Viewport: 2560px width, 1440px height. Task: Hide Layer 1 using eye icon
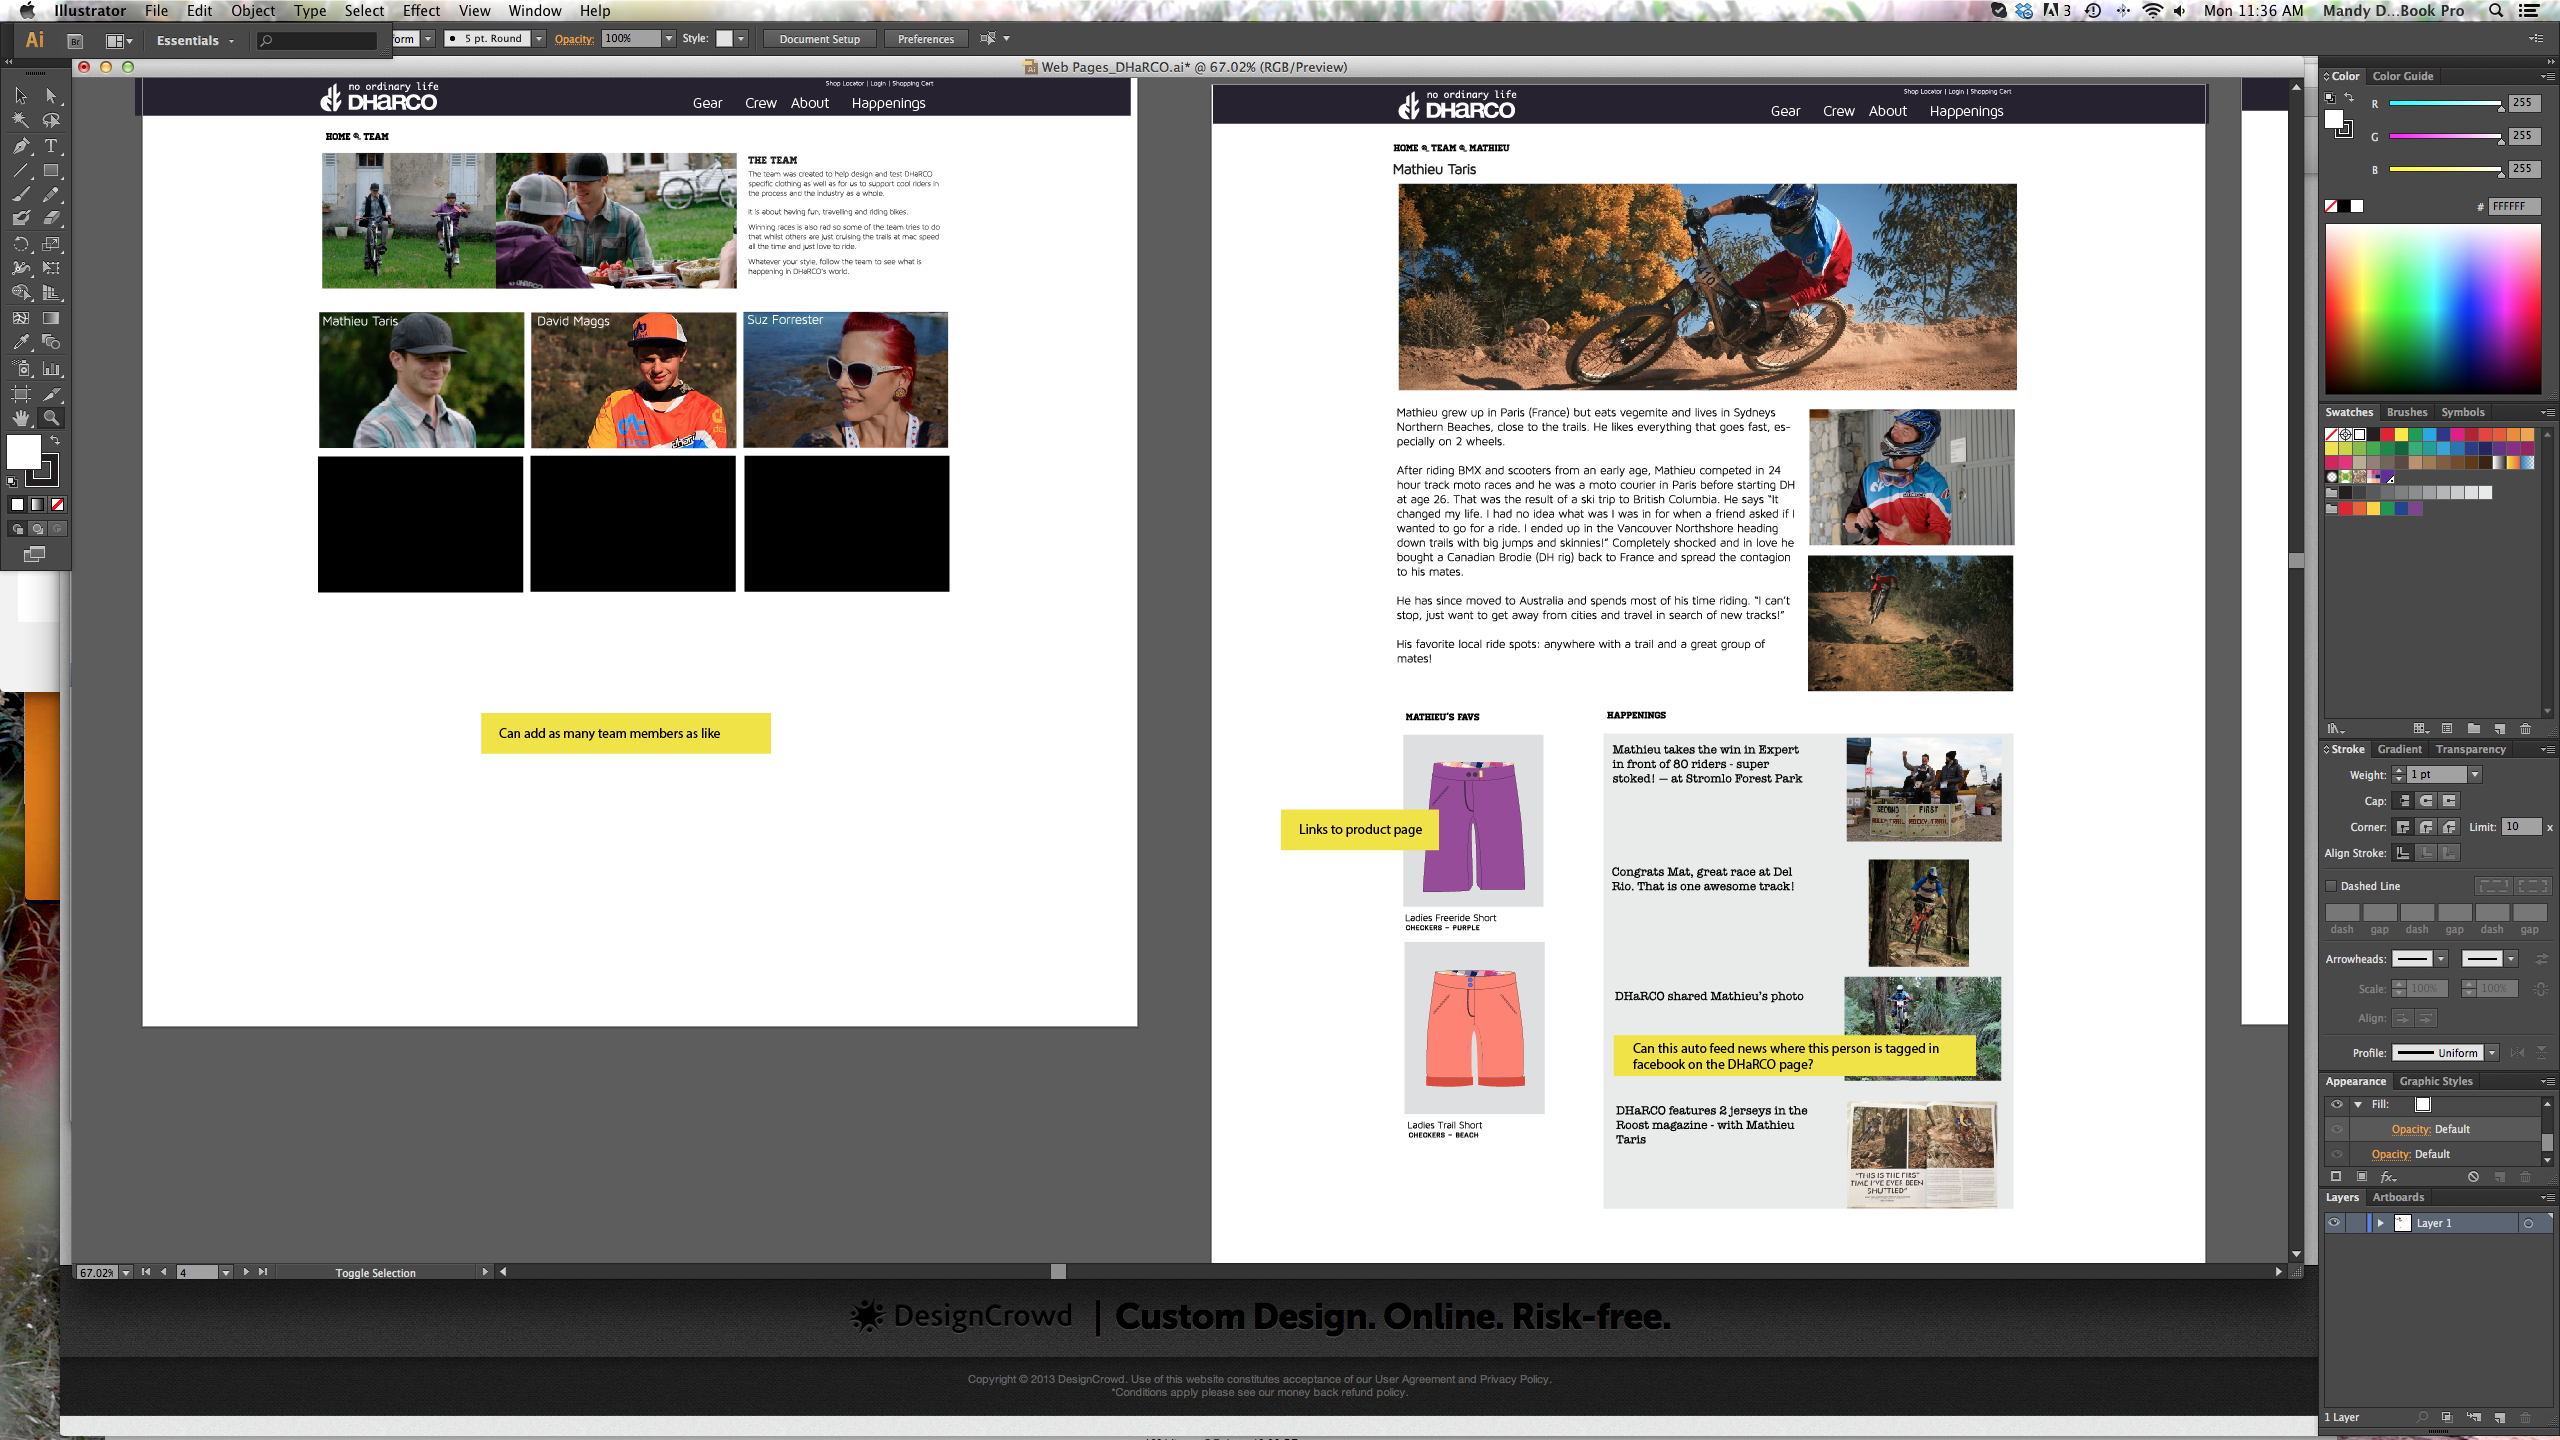2333,1223
